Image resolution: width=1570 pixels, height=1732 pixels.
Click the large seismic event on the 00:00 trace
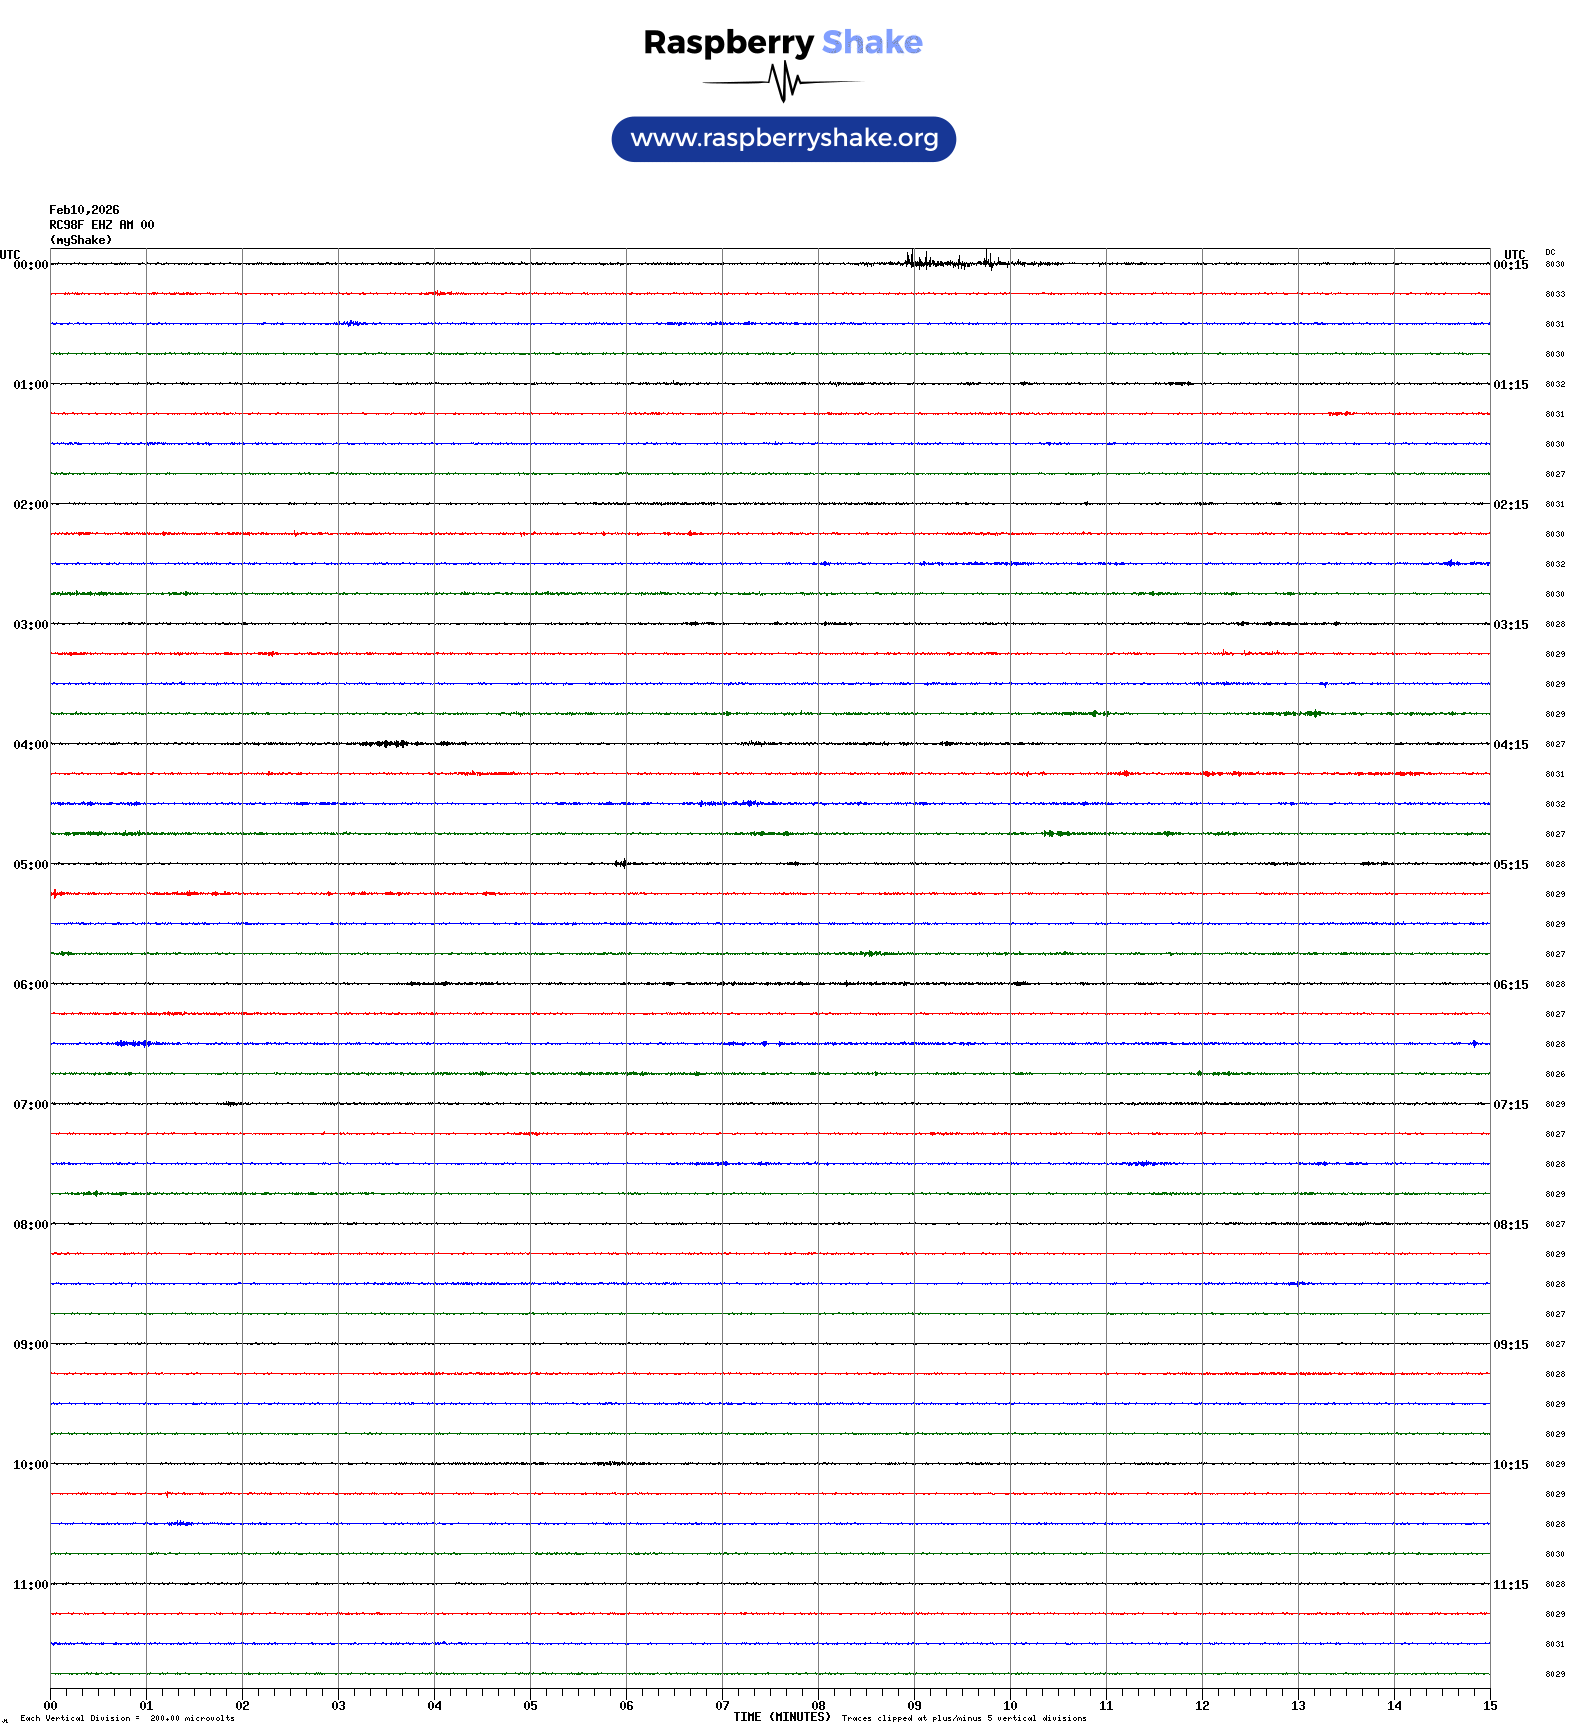coord(950,263)
